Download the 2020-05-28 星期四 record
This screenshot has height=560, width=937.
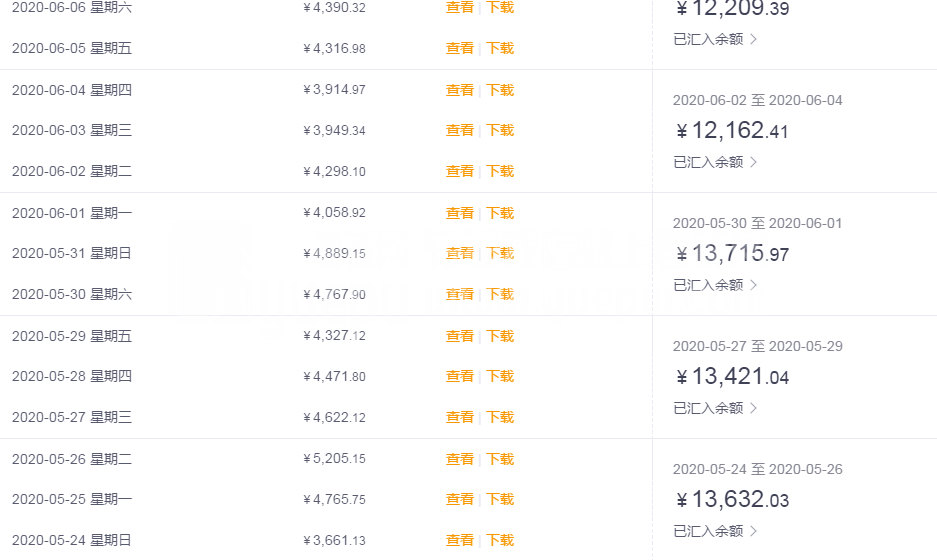[500, 376]
